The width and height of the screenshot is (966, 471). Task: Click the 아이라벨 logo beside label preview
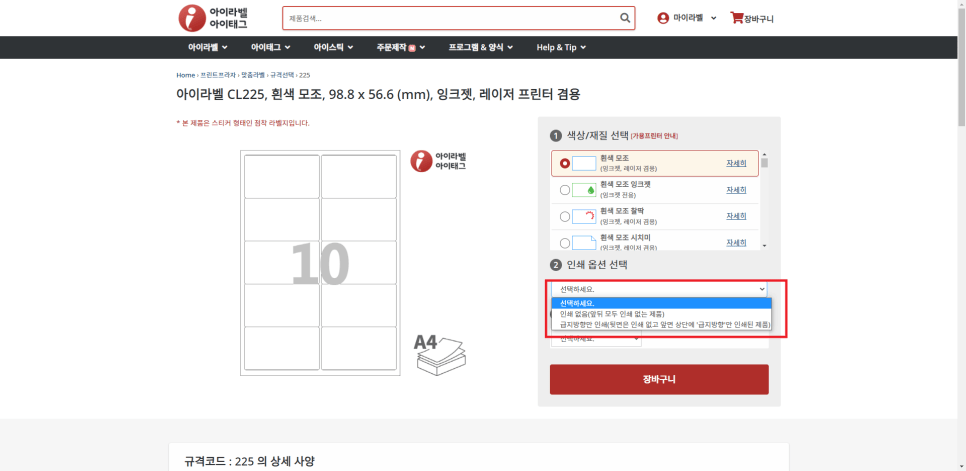438,161
